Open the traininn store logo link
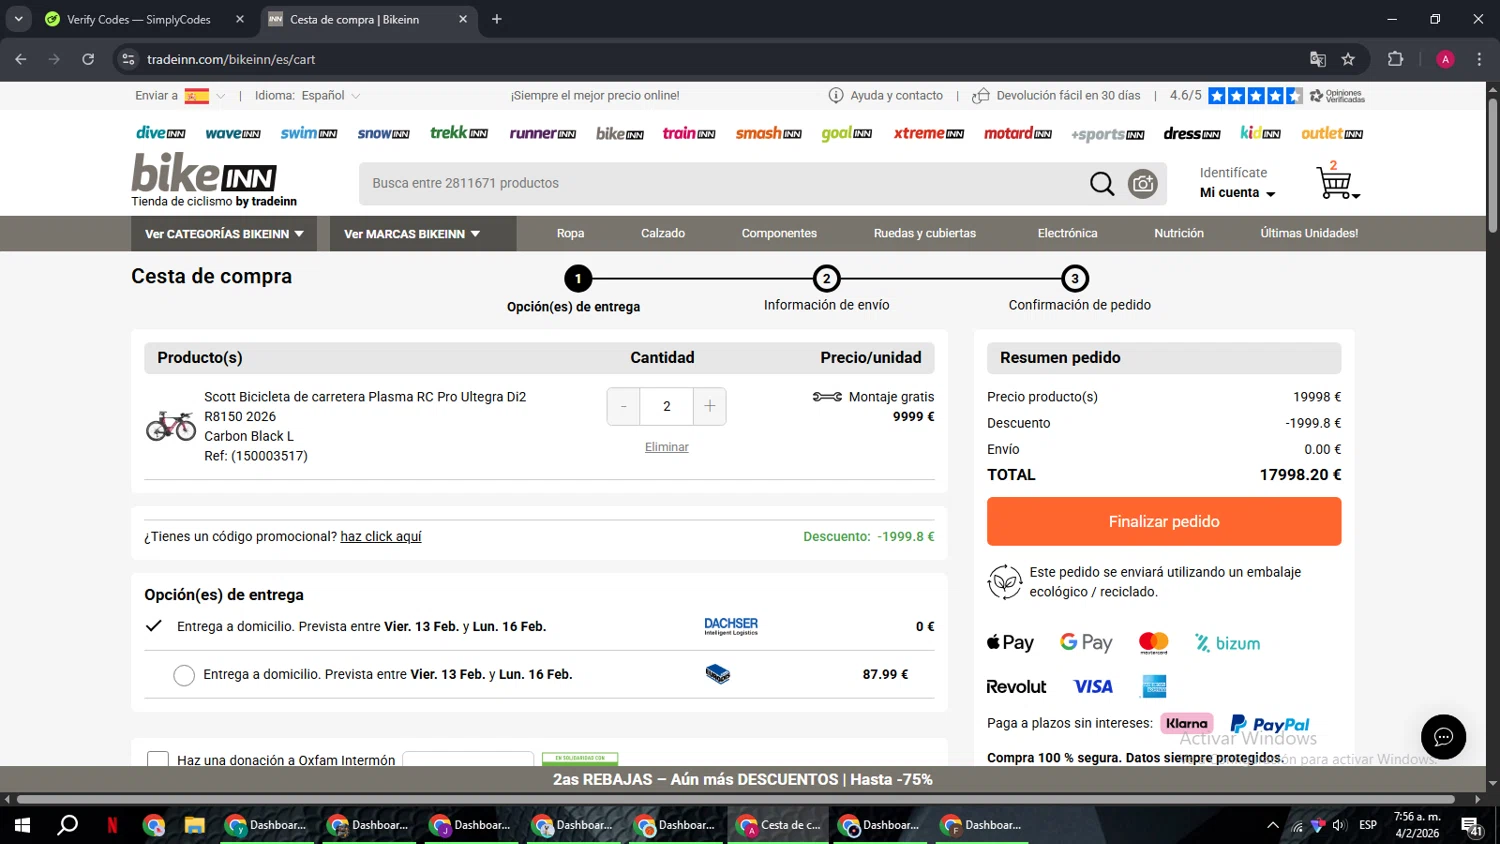Viewport: 1500px width, 844px height. point(689,133)
